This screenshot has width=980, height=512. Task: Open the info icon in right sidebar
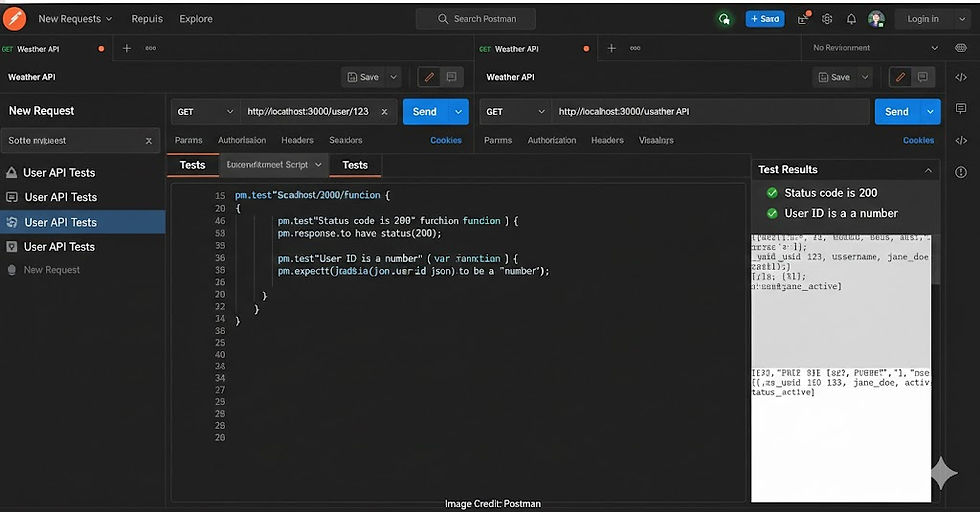click(x=961, y=172)
